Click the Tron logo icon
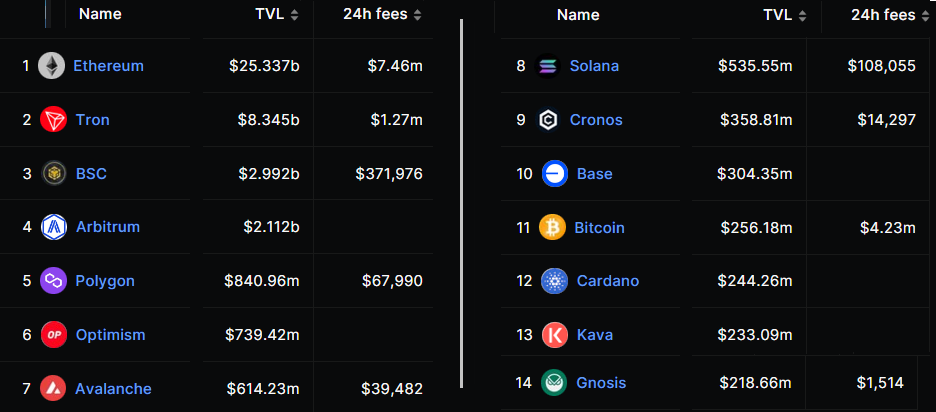 point(53,120)
